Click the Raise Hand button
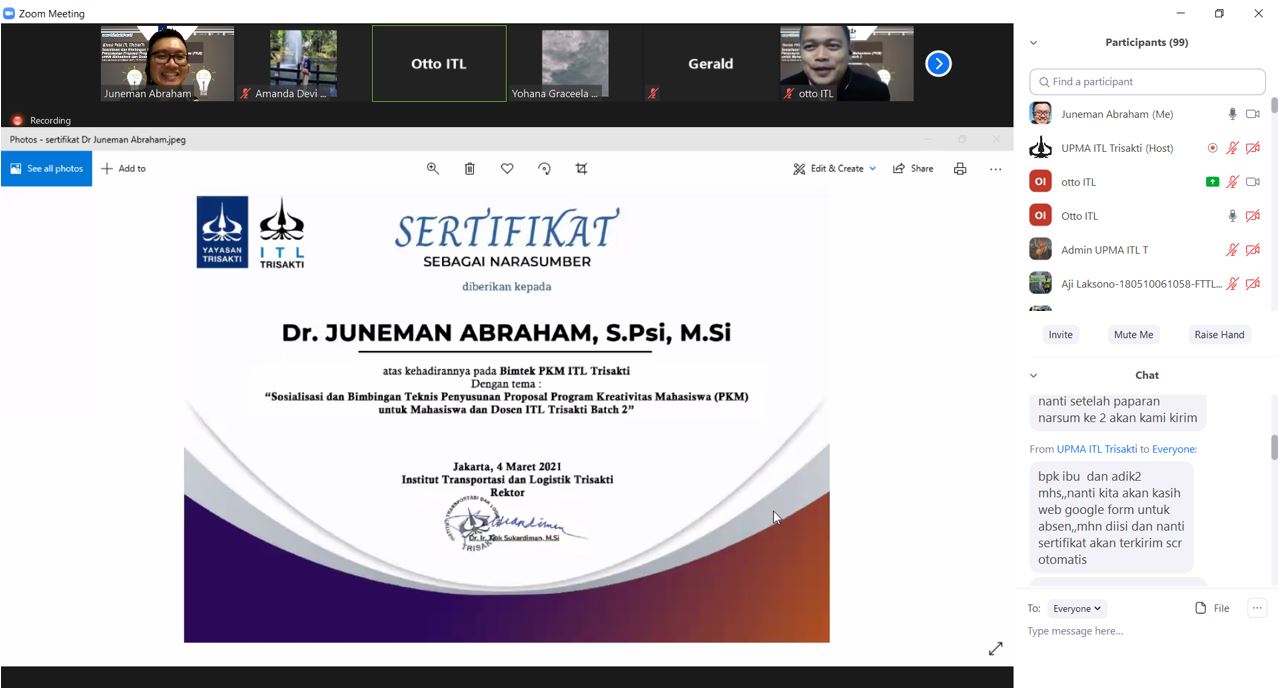 click(x=1219, y=335)
